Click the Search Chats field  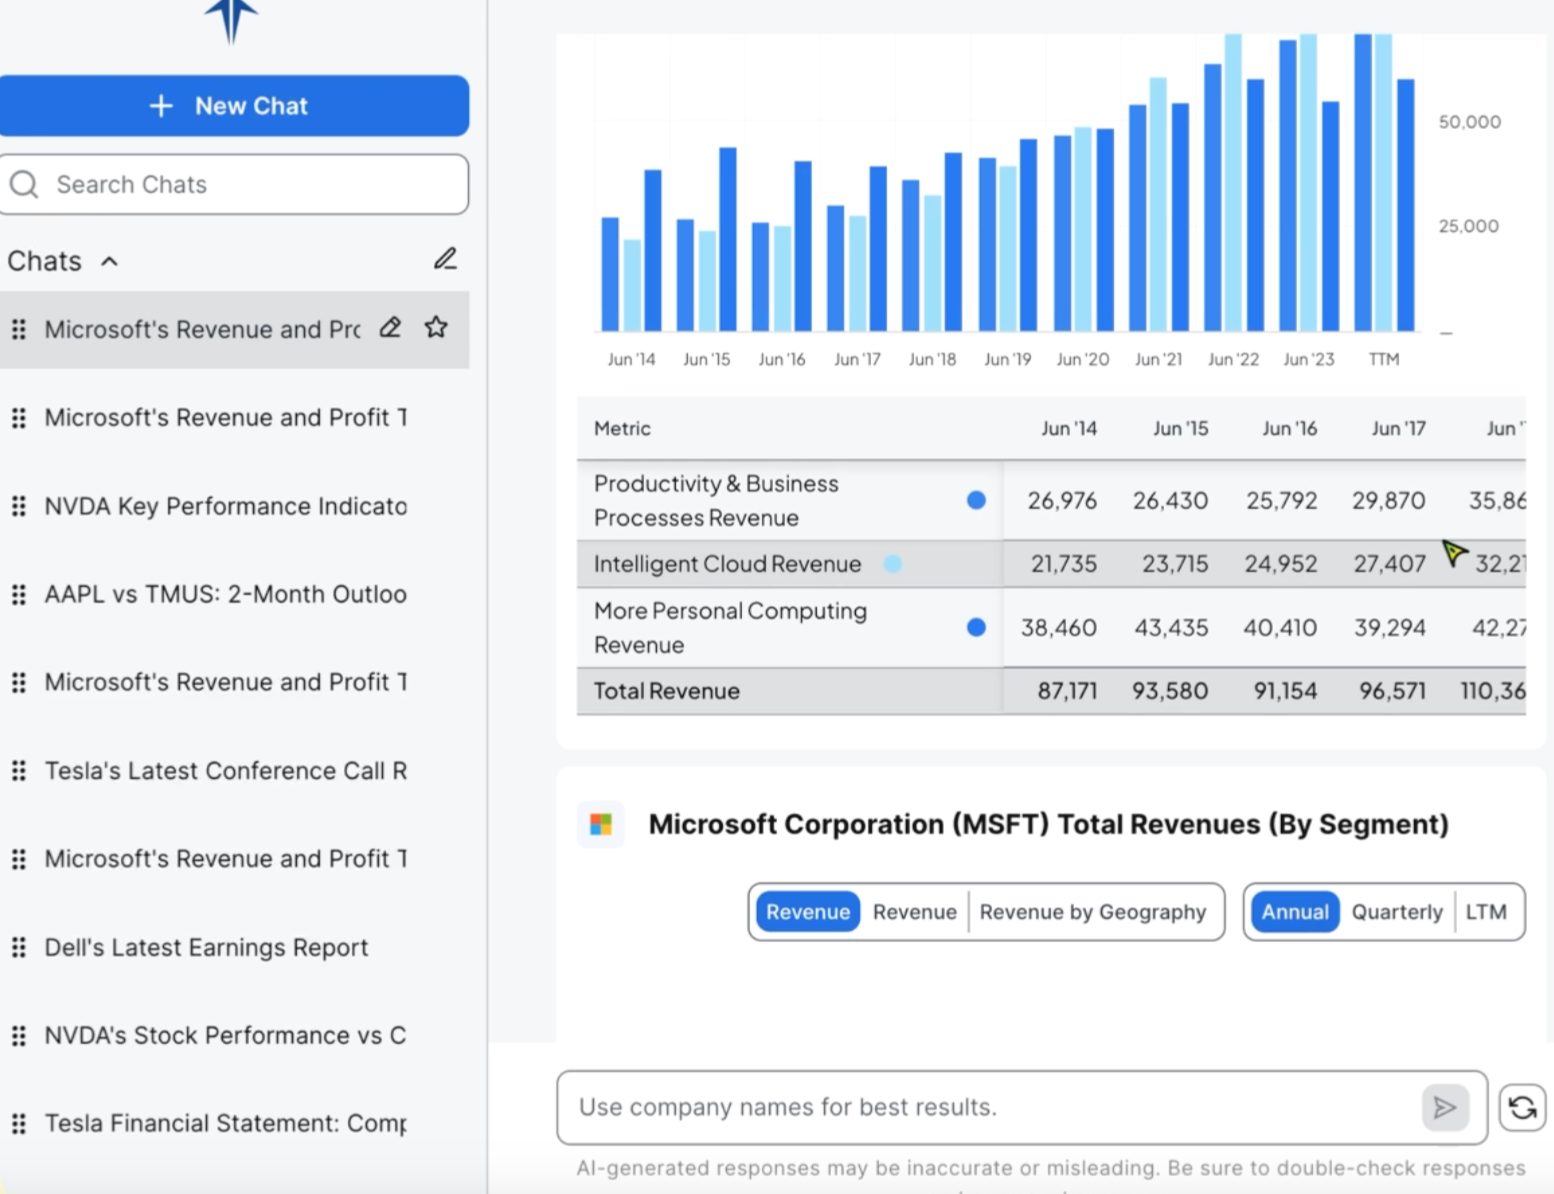(233, 184)
